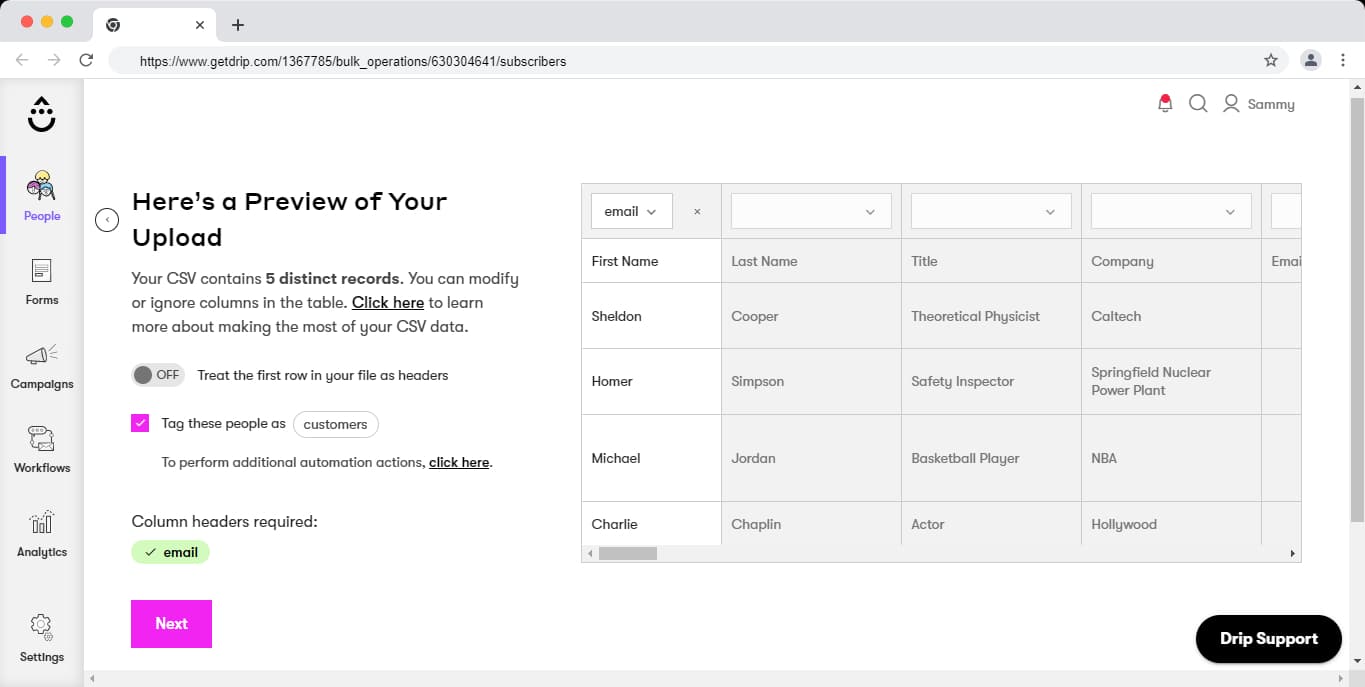Click the table horizontal scrollbar thumb
The width and height of the screenshot is (1365, 687).
[x=628, y=553]
